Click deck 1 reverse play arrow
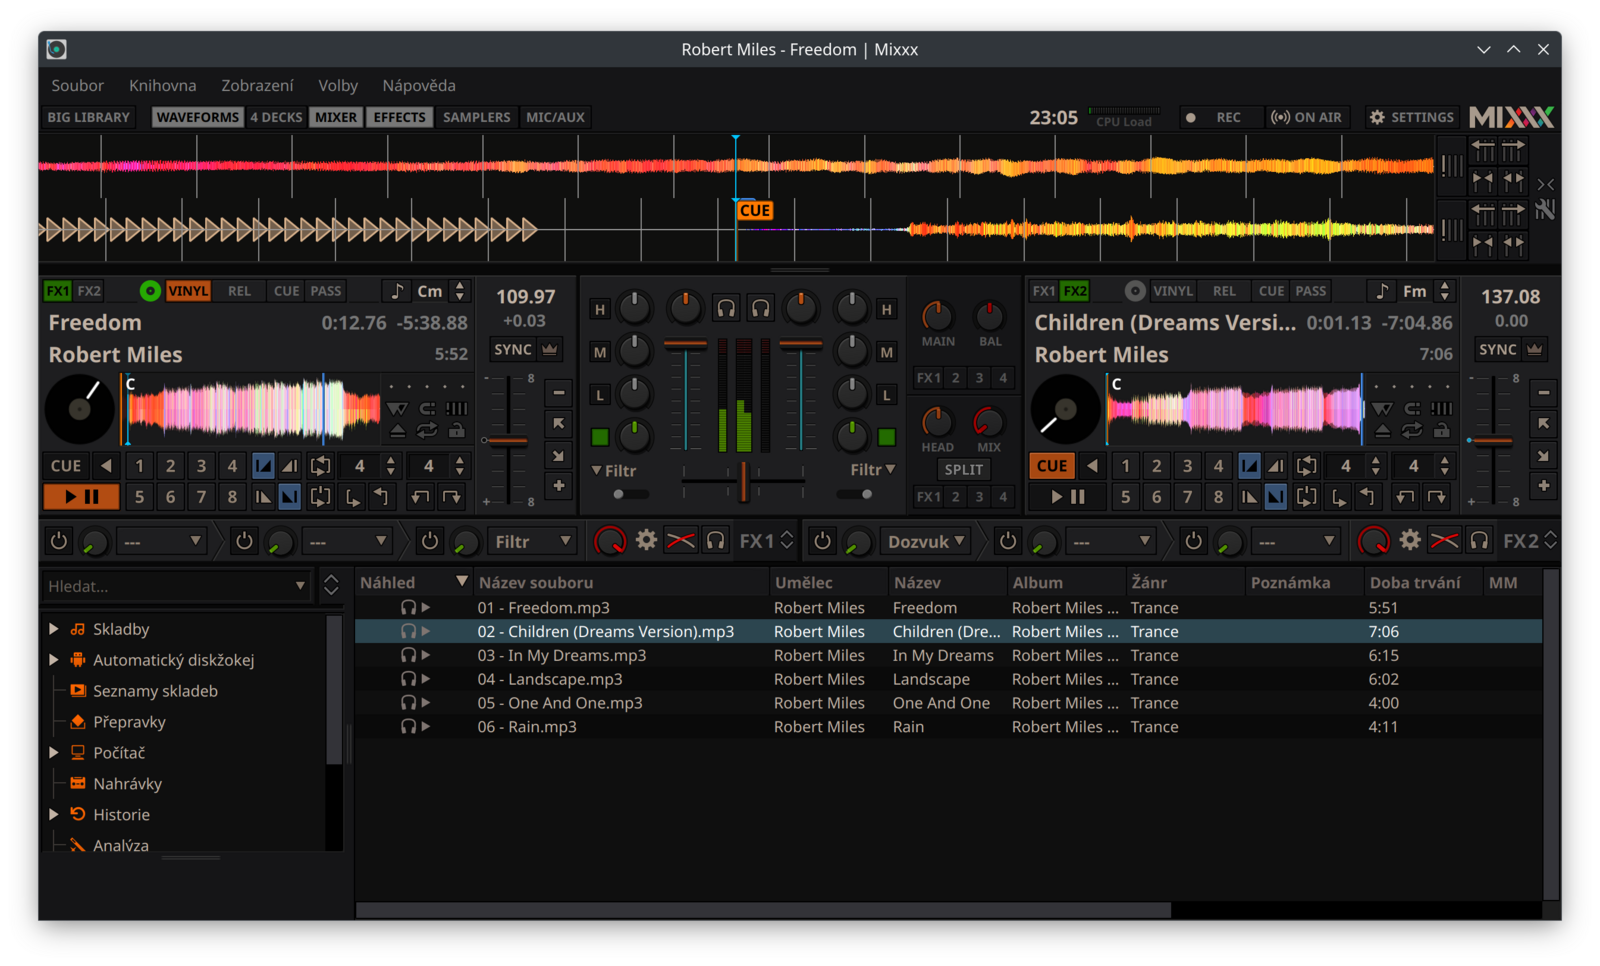Viewport: 1600px width, 966px height. (106, 466)
